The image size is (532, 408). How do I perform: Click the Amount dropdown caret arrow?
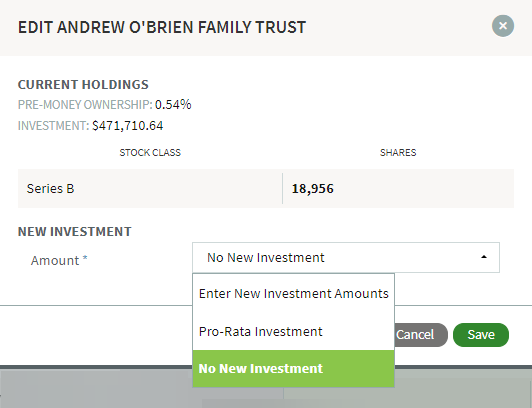tap(484, 257)
